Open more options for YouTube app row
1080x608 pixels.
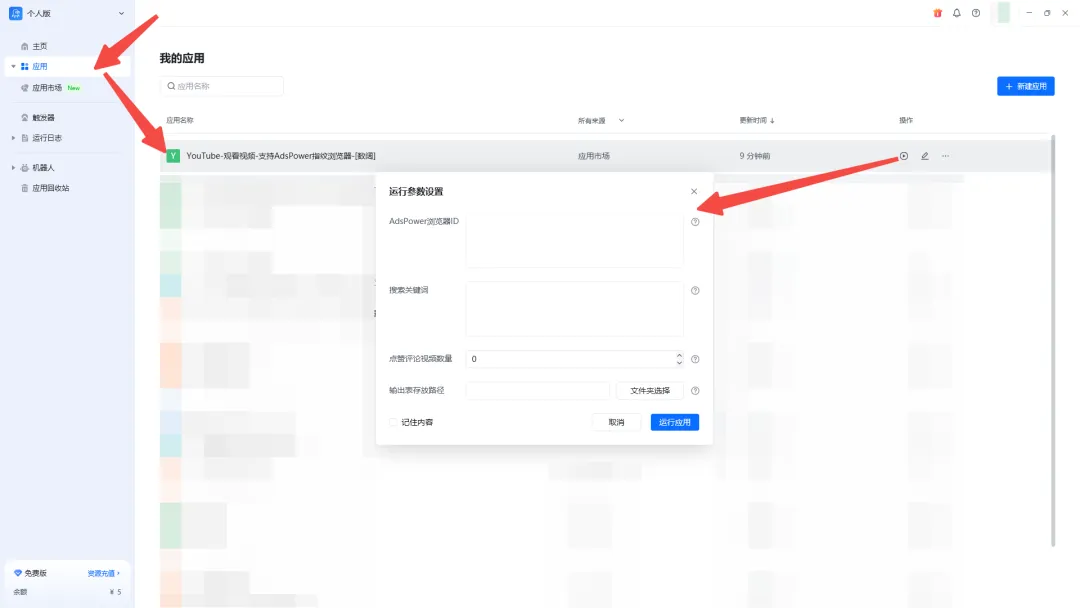tap(945, 156)
